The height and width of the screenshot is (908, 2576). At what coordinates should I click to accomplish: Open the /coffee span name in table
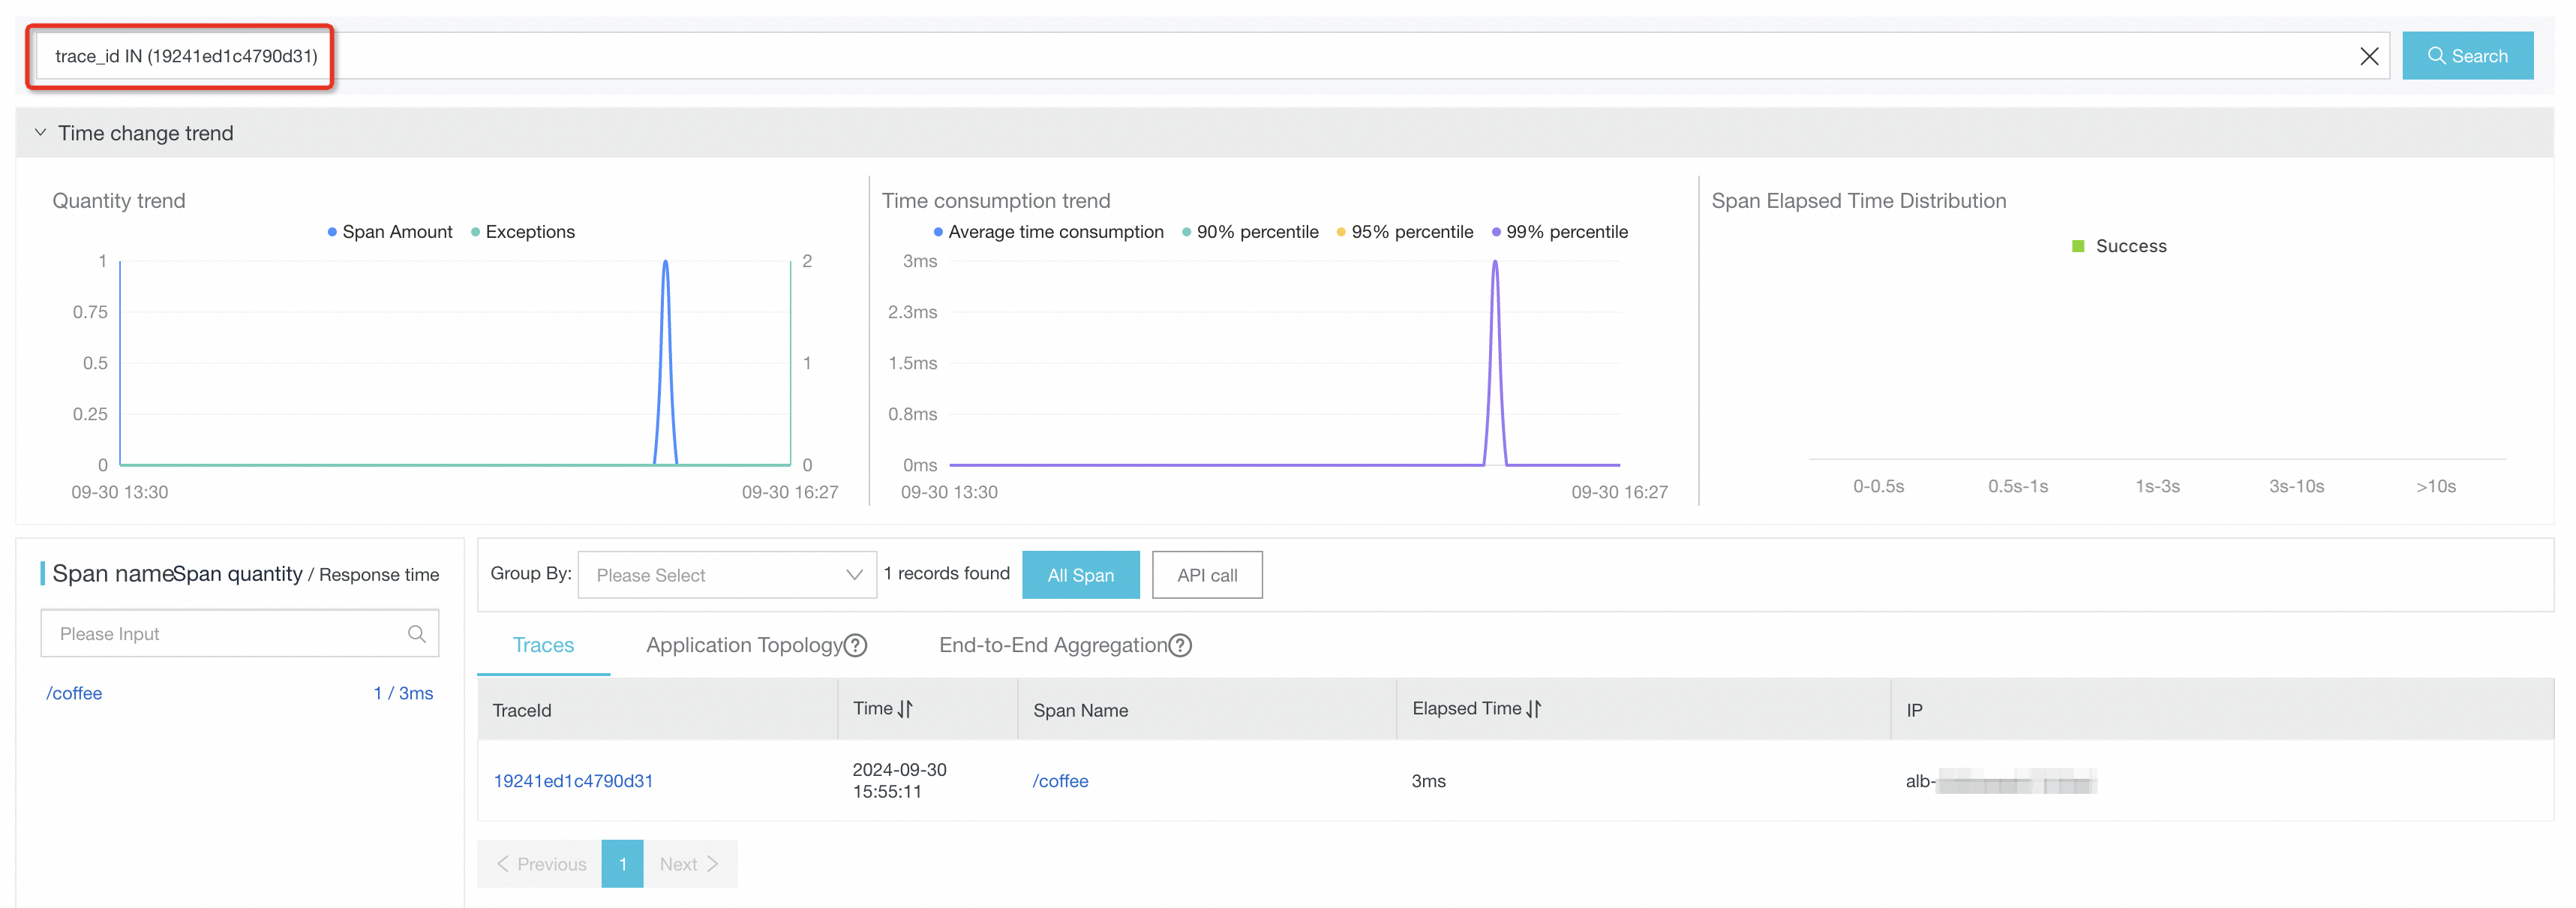tap(1060, 781)
